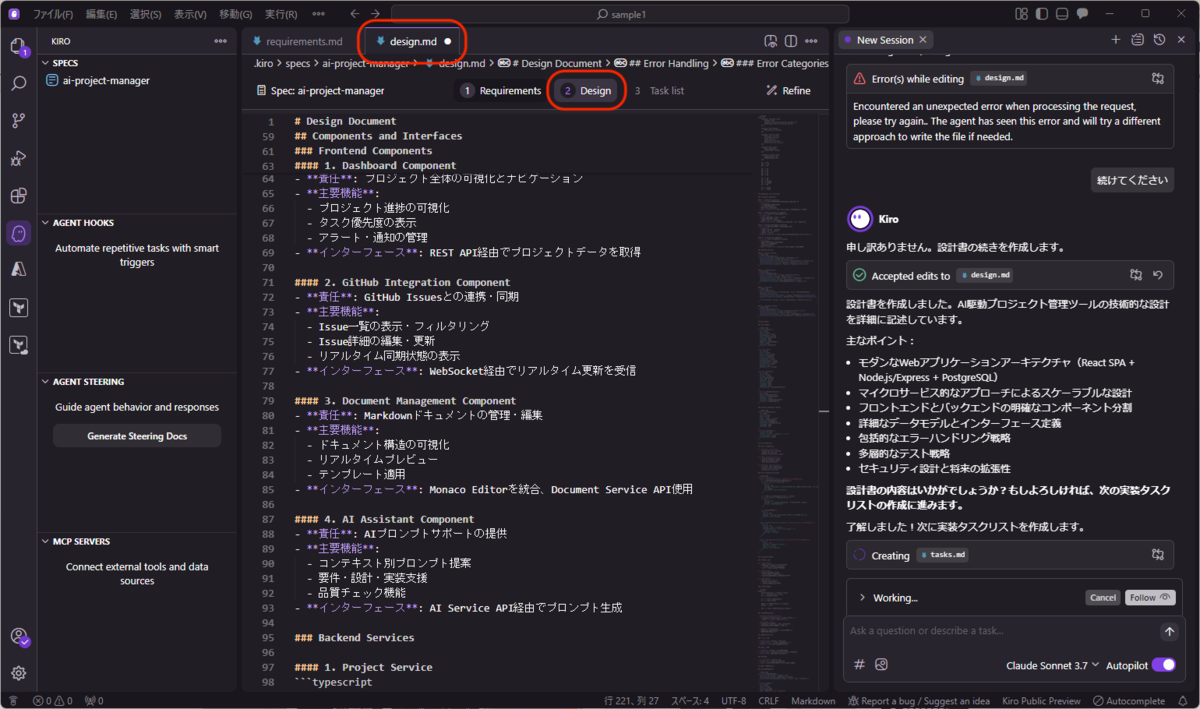The height and width of the screenshot is (709, 1200).
Task: Close the Kiro chat panel
Action: tap(1180, 40)
